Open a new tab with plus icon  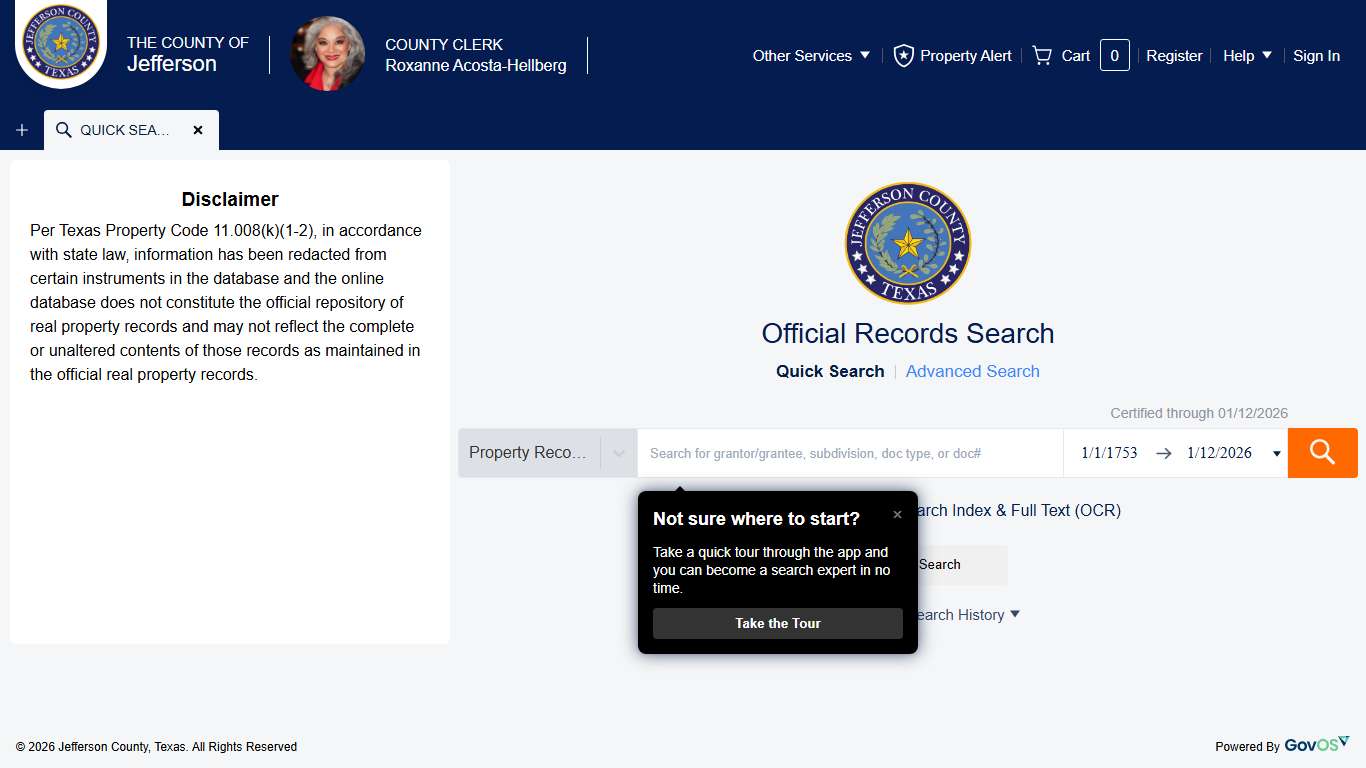[x=22, y=131]
